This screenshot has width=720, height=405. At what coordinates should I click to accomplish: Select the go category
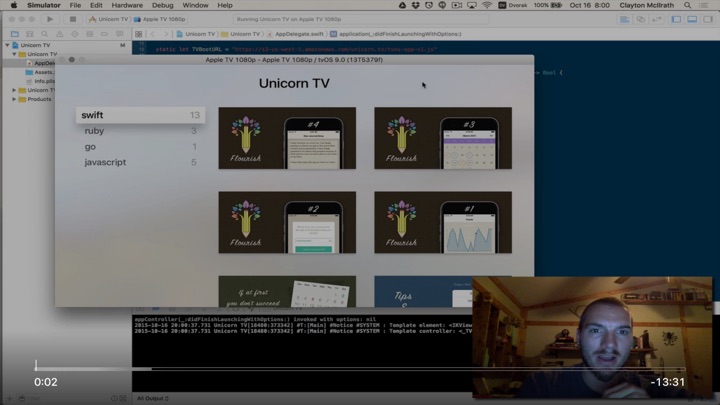point(141,146)
